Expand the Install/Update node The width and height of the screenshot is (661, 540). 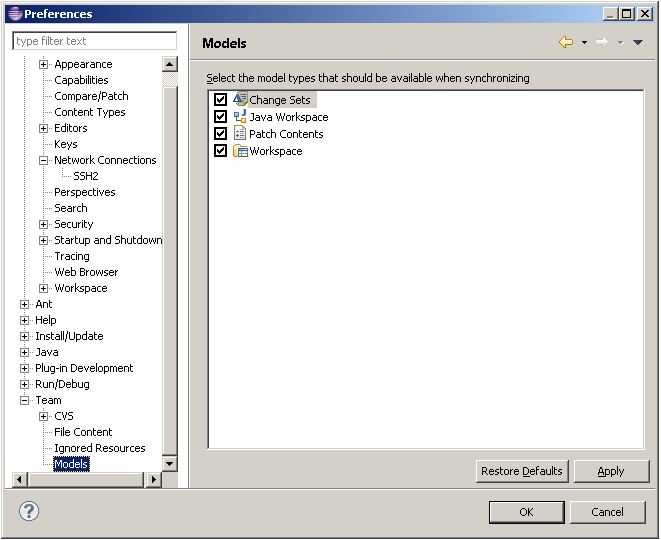(24, 337)
